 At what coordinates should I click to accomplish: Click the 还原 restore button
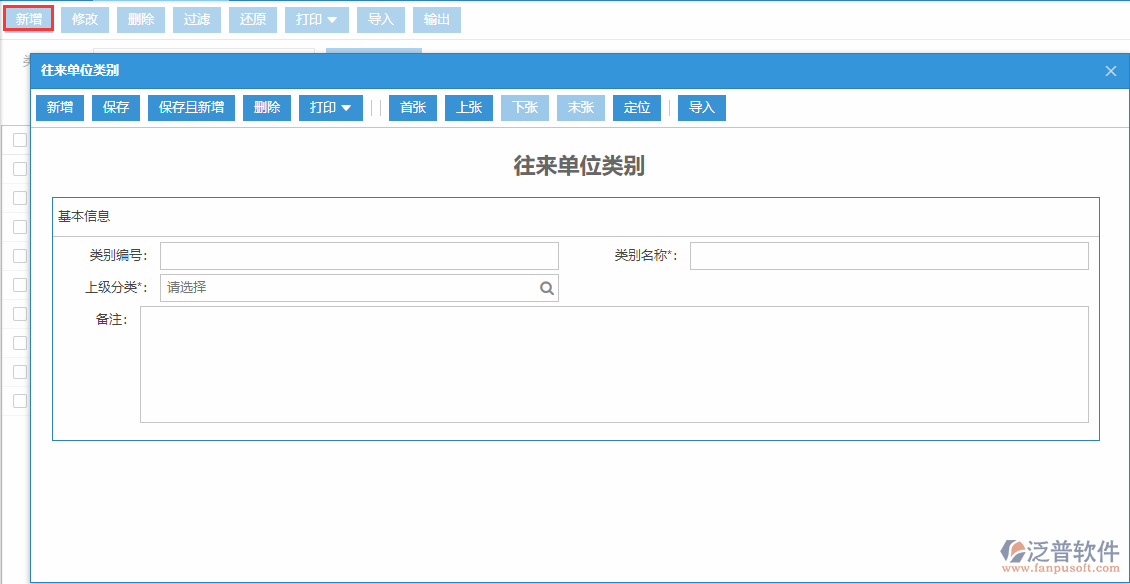(252, 19)
